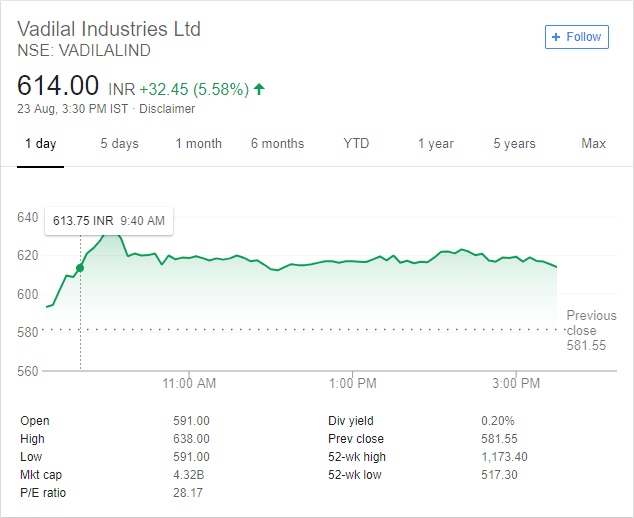Click the 11:00 AM axis label

coord(189,383)
